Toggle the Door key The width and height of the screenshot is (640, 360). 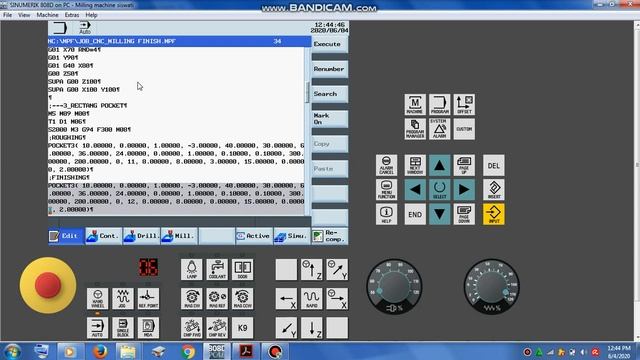(x=242, y=269)
